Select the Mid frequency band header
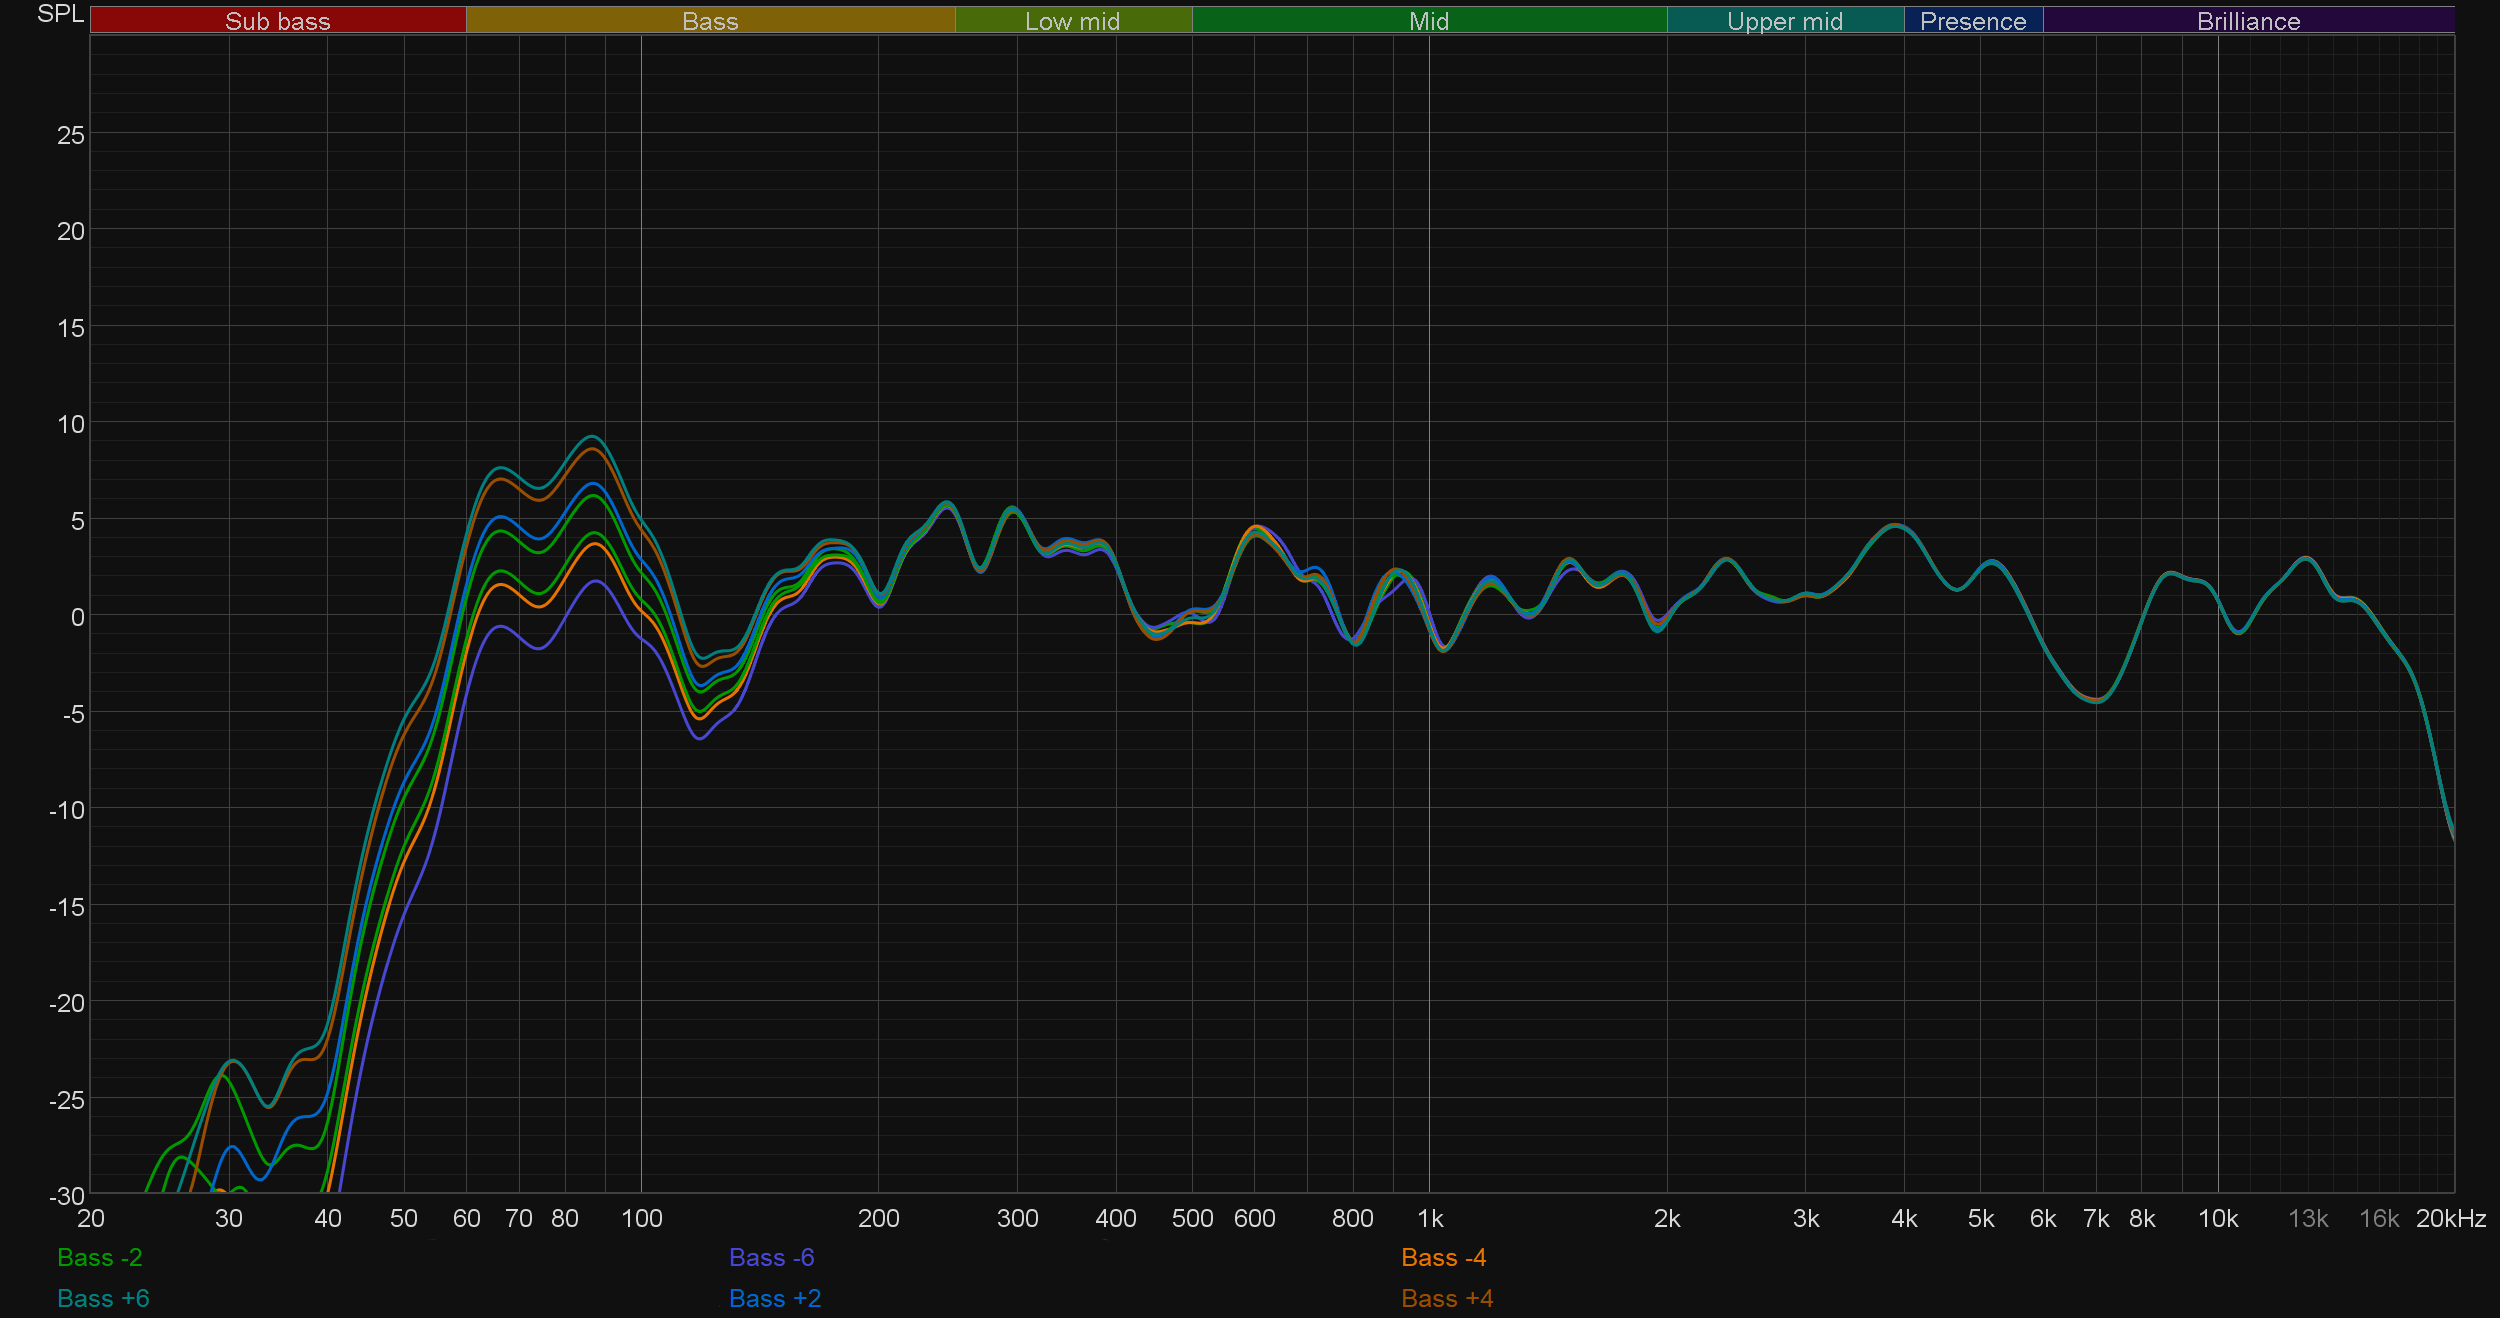This screenshot has height=1318, width=2500. point(1428,21)
